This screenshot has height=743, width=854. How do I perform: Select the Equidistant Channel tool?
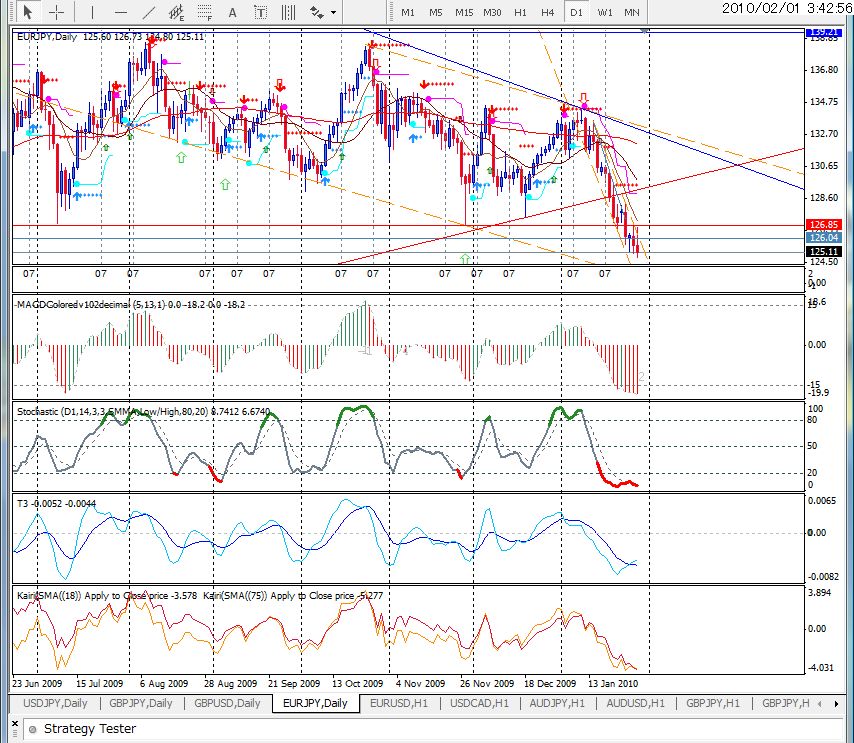[x=176, y=12]
